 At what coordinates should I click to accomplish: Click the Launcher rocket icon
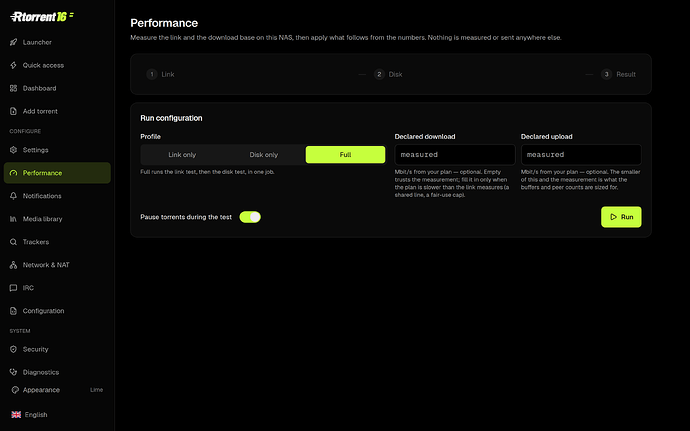[x=13, y=42]
